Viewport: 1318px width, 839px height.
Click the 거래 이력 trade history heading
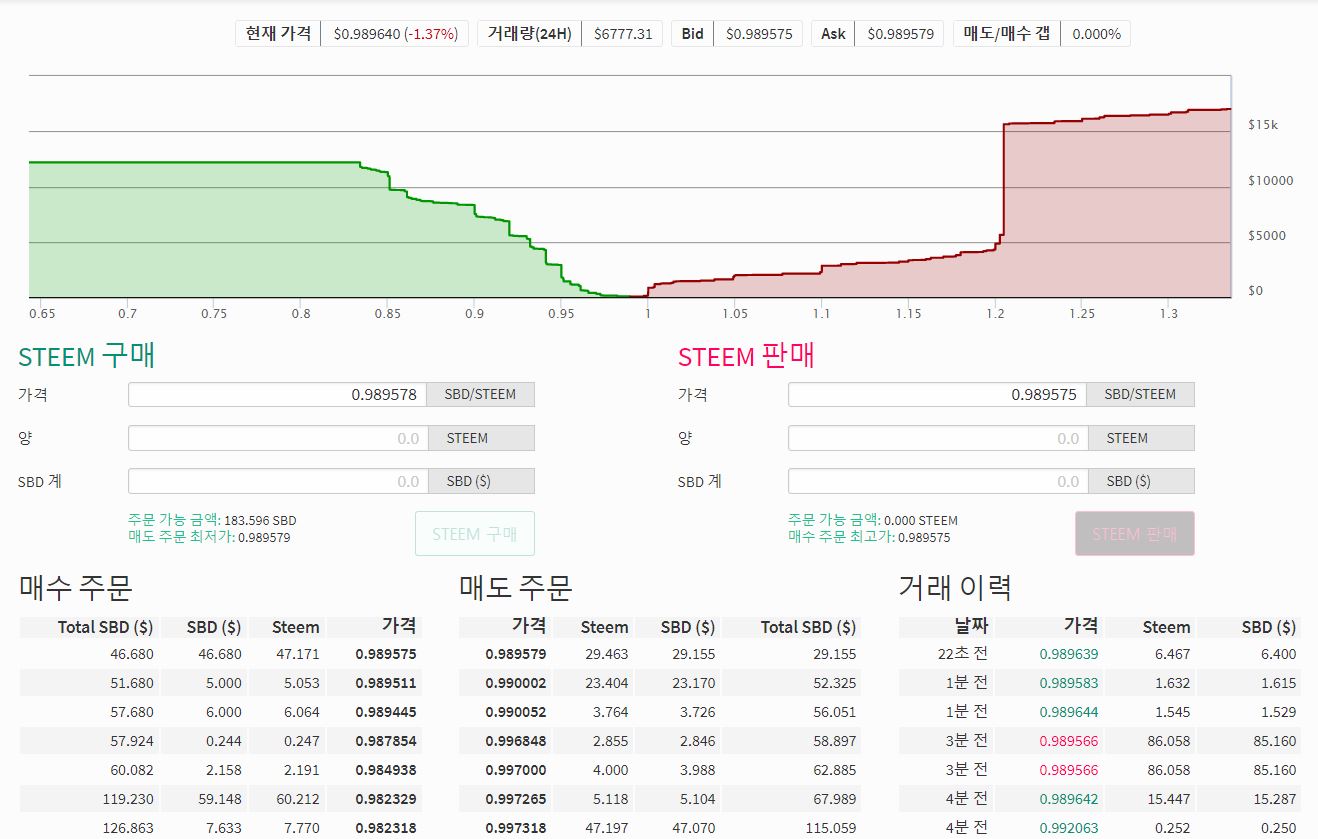[956, 587]
